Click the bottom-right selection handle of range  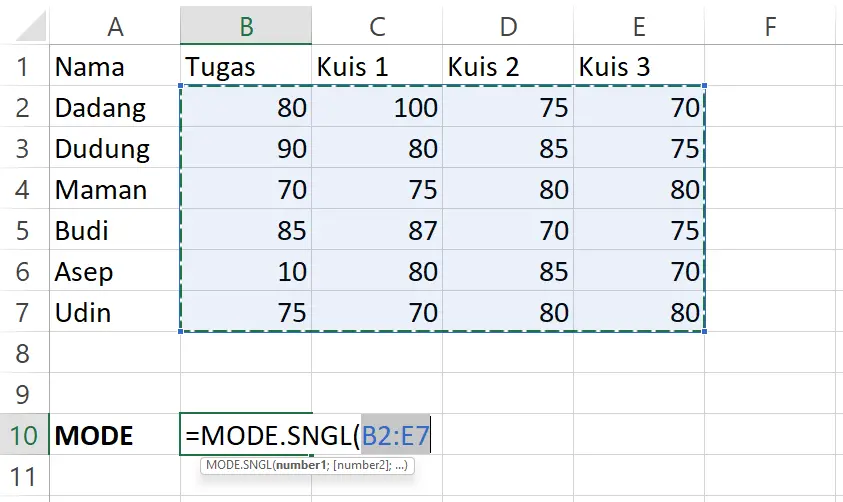coord(704,331)
